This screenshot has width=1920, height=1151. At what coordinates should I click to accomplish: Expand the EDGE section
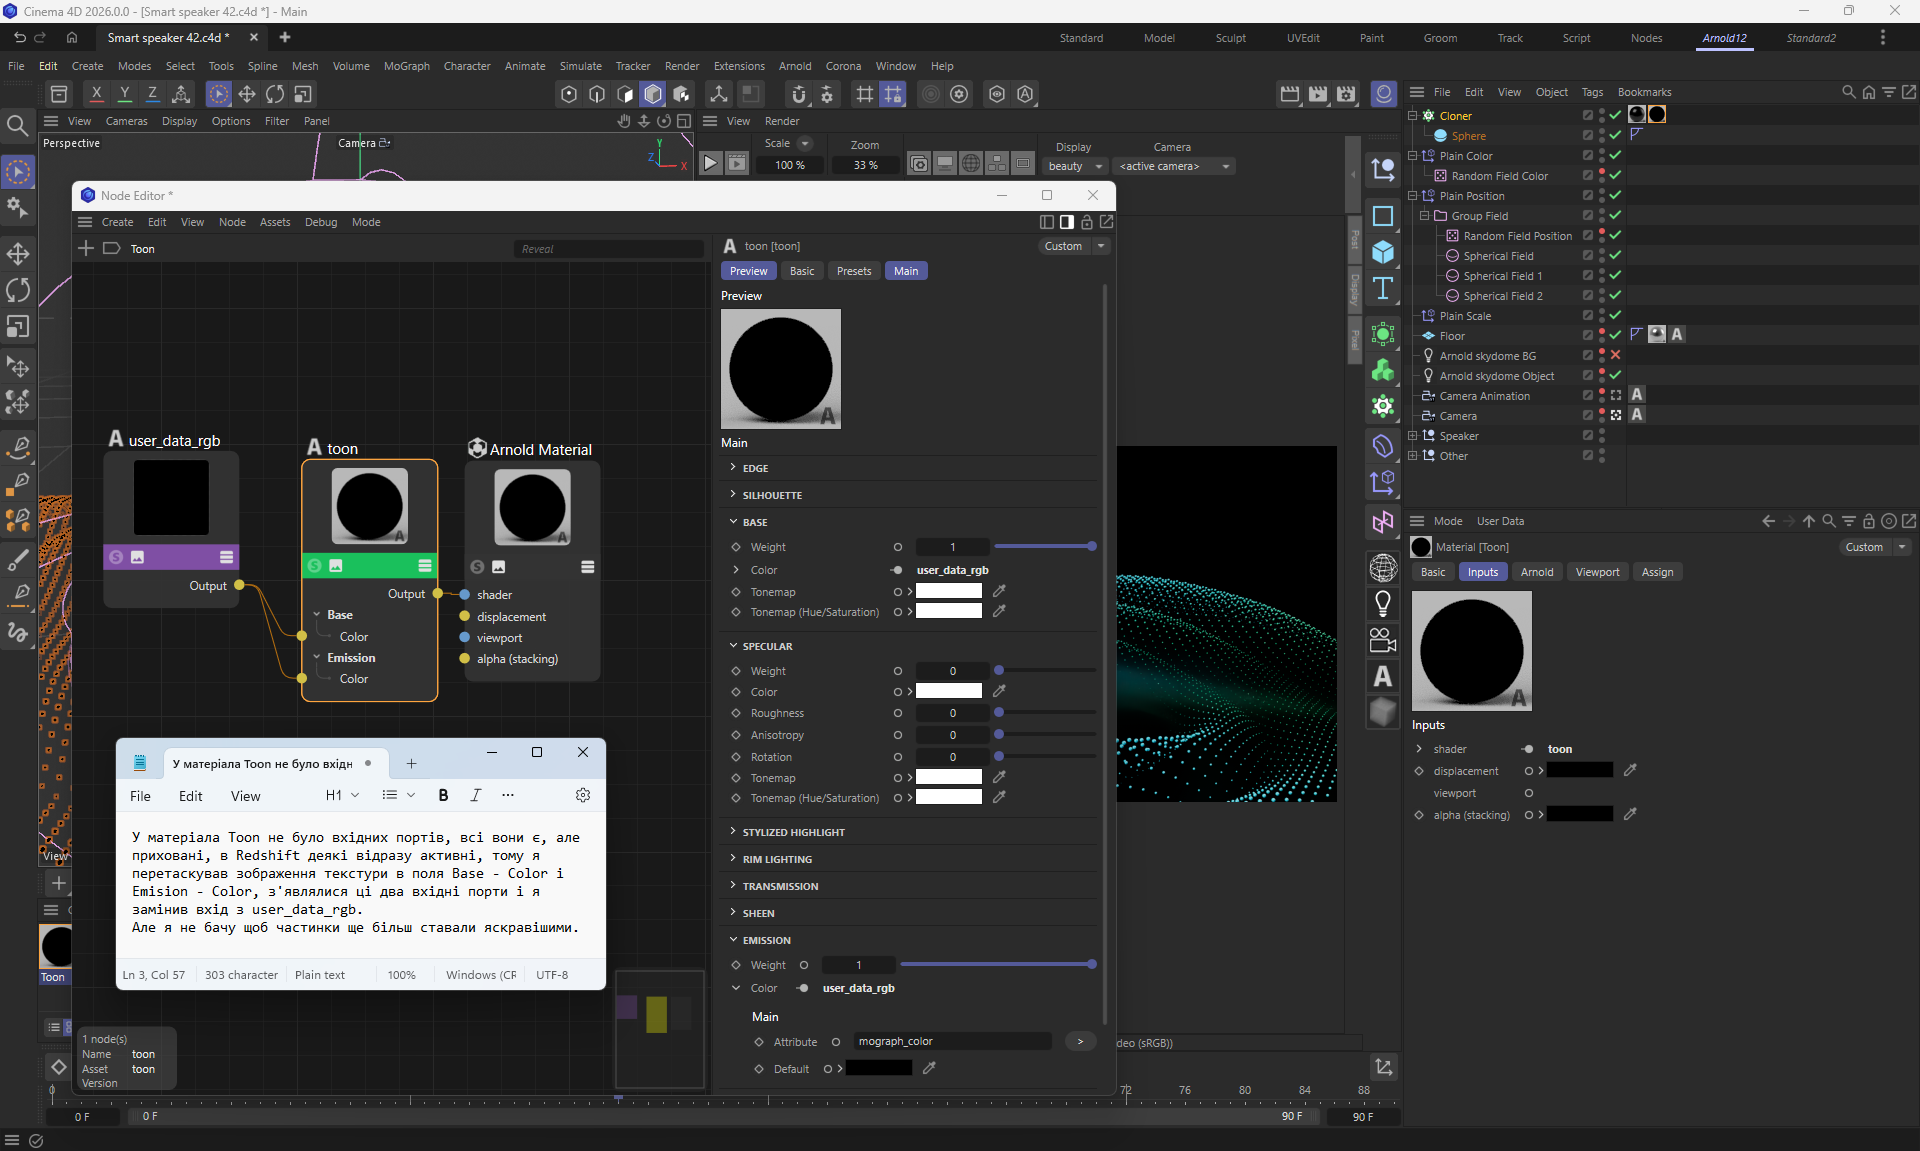click(x=733, y=468)
